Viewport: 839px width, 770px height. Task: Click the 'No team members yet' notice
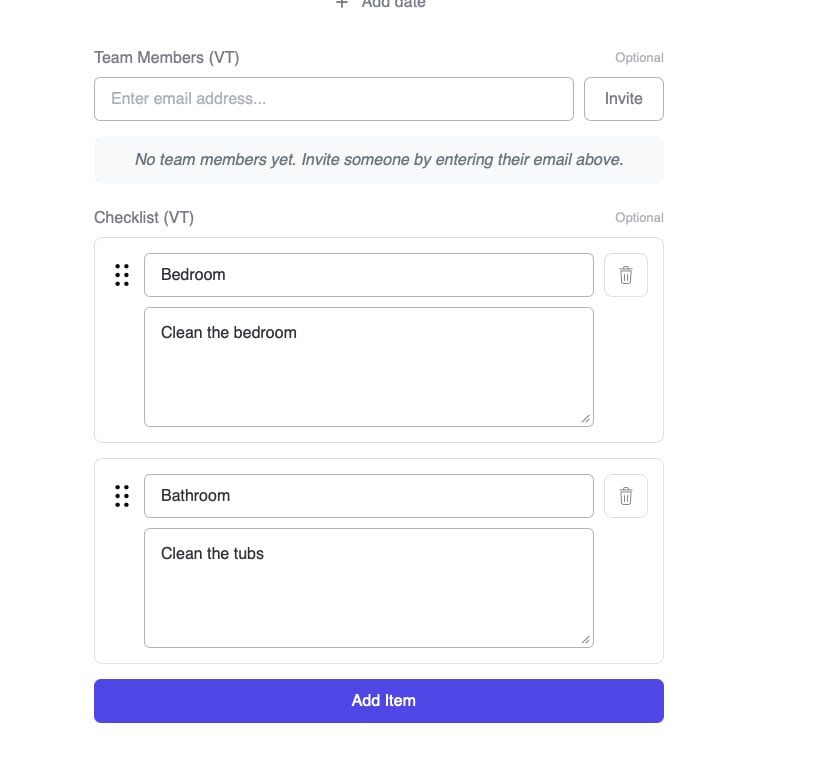tap(379, 160)
